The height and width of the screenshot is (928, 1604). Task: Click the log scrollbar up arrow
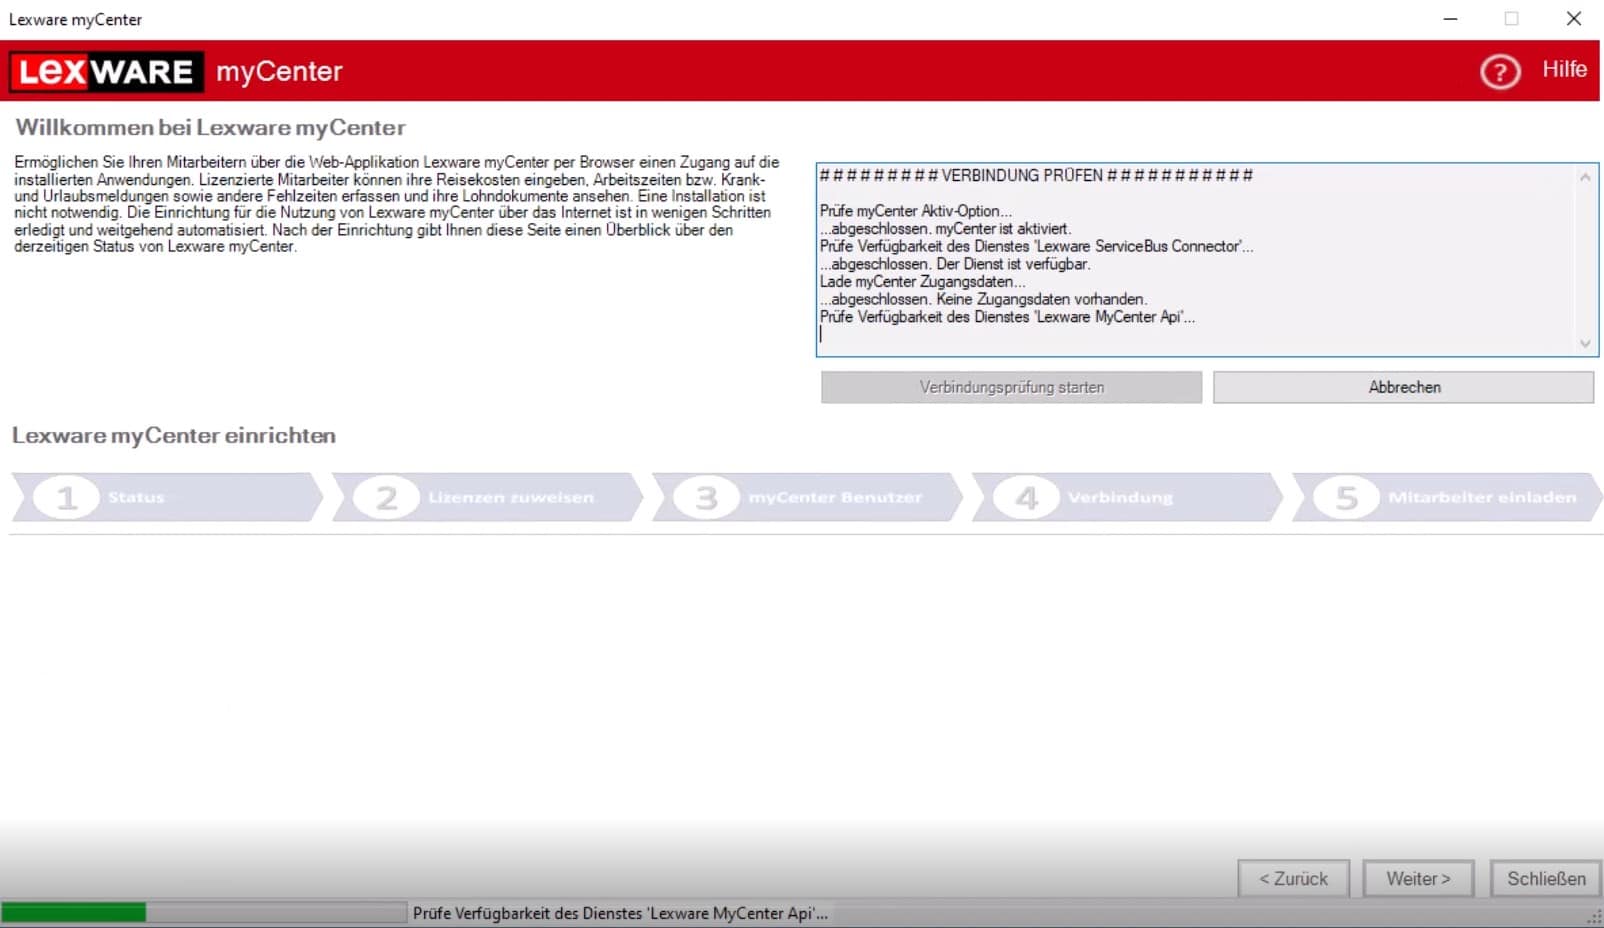[1585, 177]
